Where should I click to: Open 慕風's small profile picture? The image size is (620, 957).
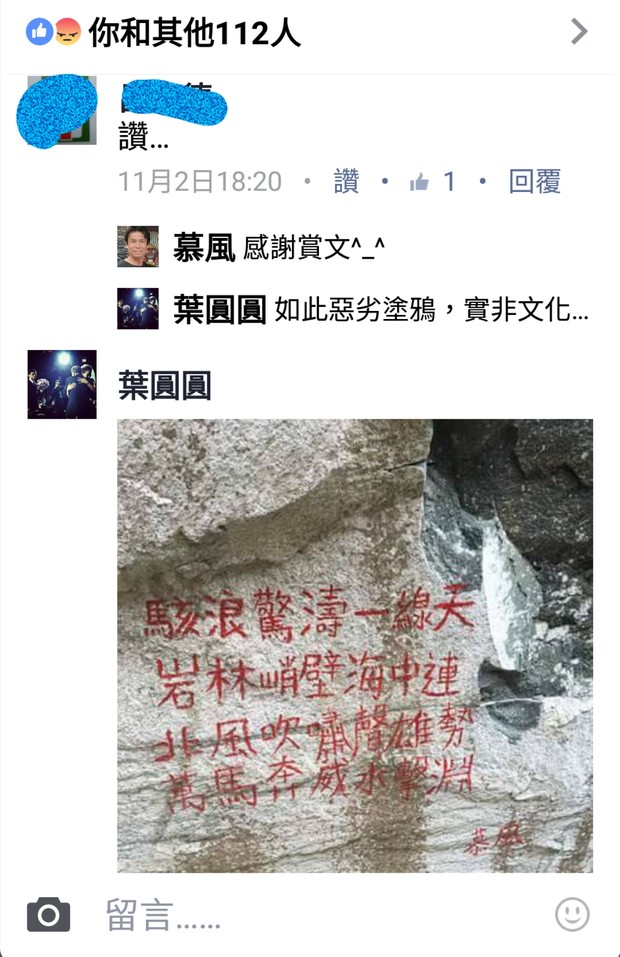138,247
